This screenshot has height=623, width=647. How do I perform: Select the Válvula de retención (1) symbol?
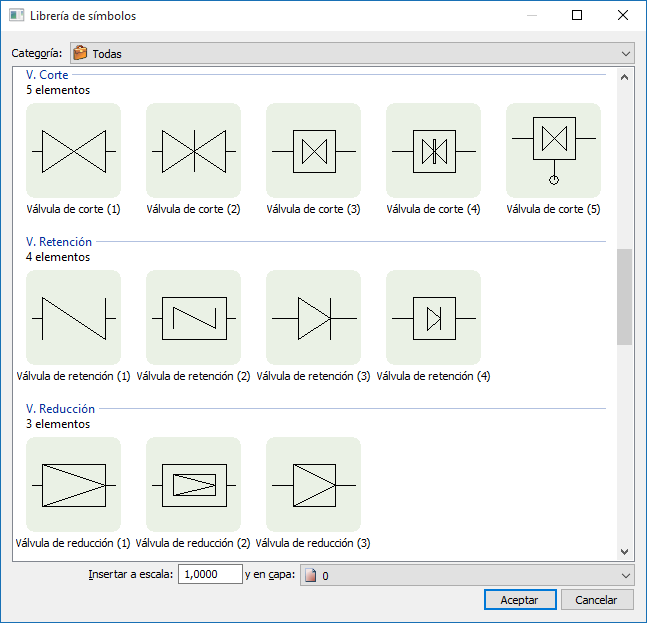(73, 318)
